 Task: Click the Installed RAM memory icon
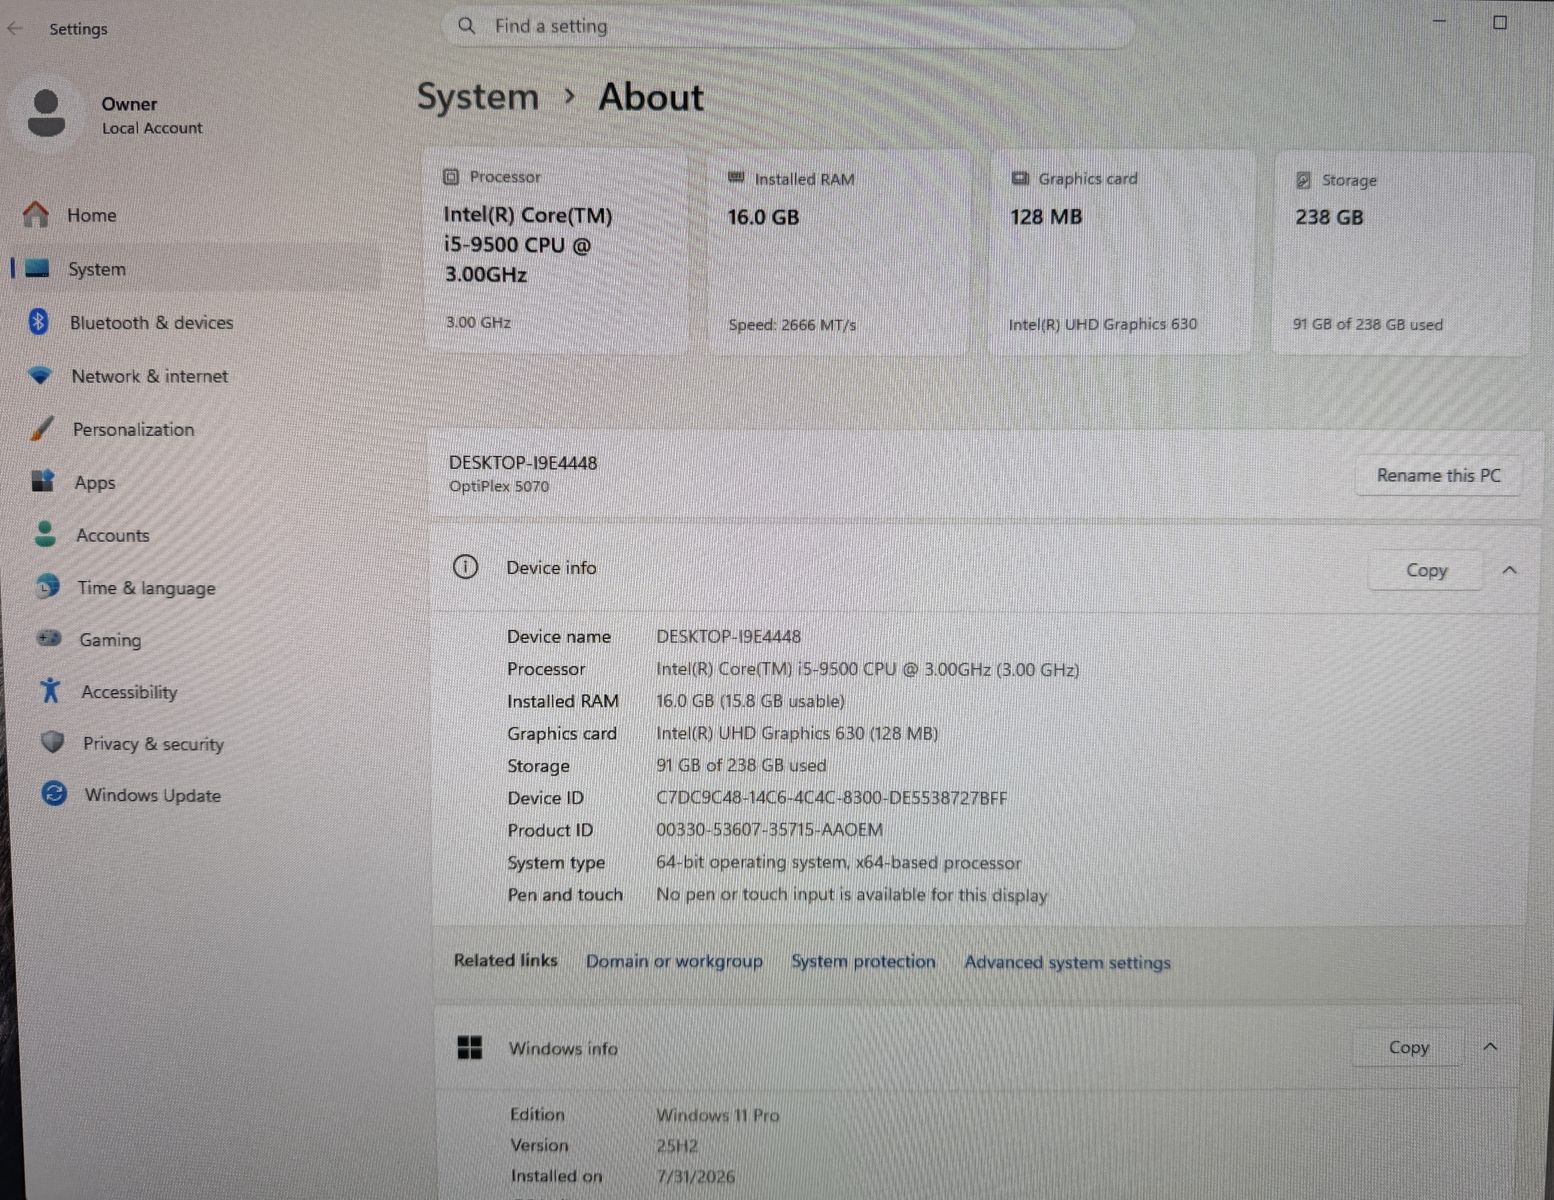coord(736,178)
